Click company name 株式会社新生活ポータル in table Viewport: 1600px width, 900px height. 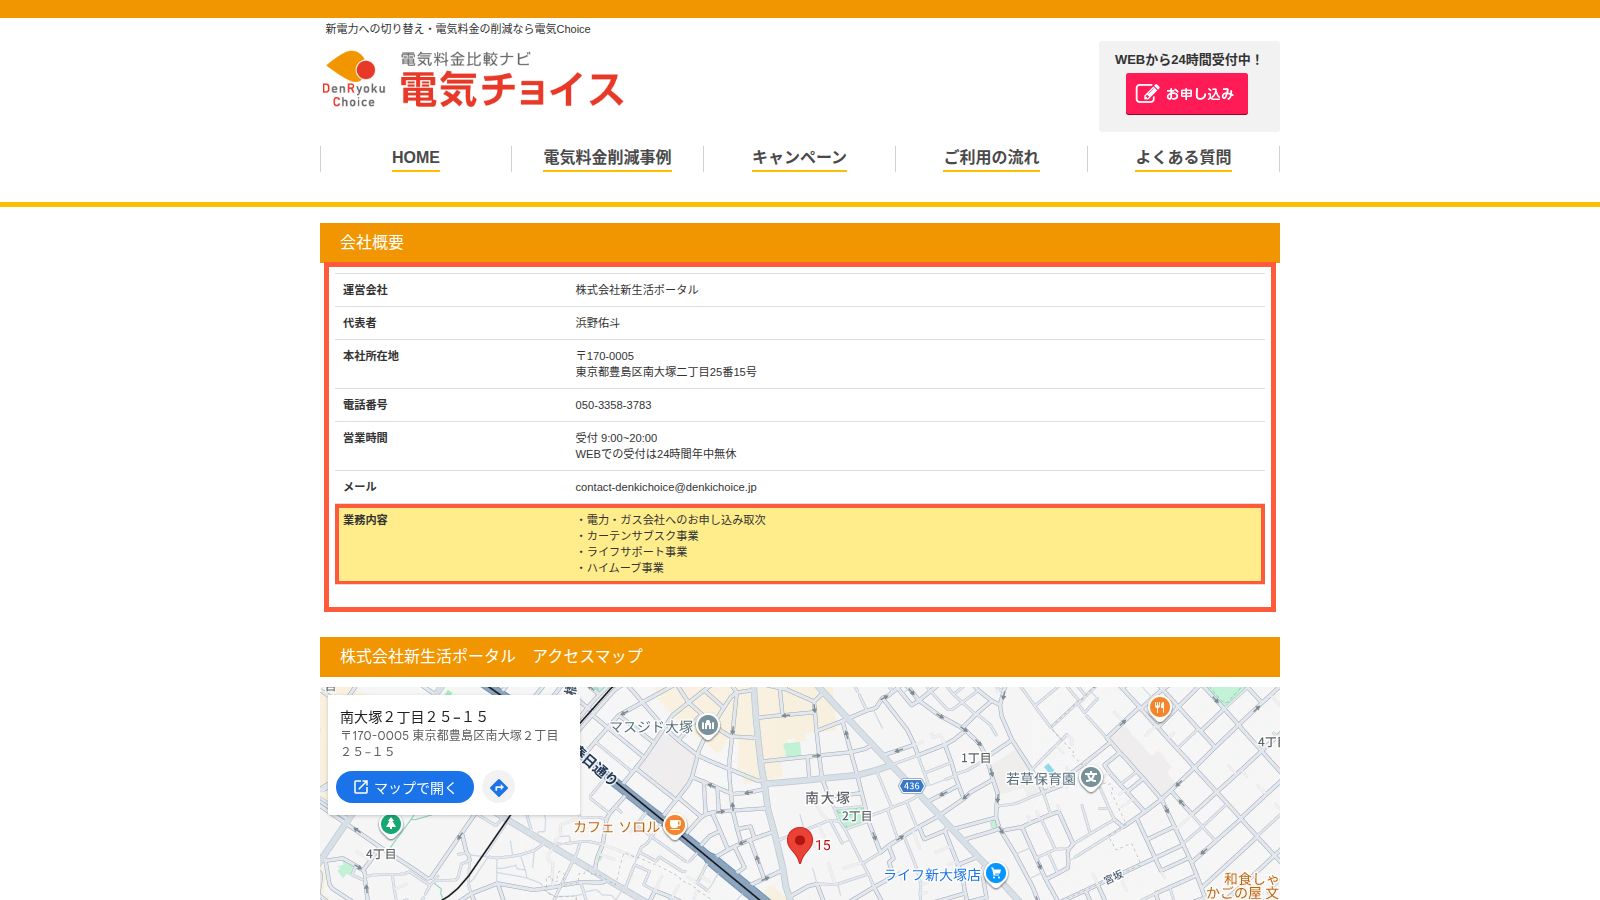click(x=636, y=290)
